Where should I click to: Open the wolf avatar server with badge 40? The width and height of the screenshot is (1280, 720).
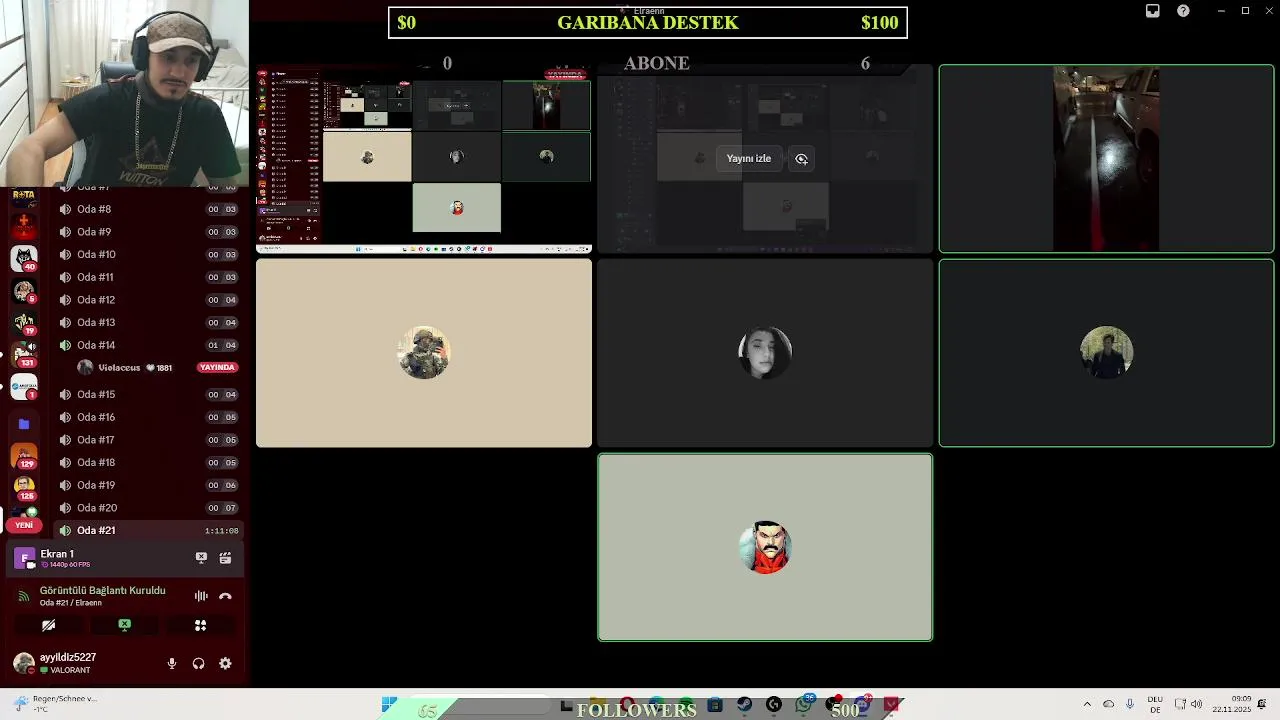click(x=24, y=258)
